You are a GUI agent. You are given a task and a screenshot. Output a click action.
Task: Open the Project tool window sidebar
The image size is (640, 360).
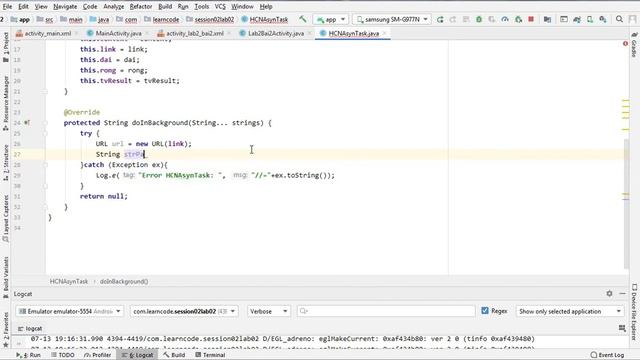point(6,47)
